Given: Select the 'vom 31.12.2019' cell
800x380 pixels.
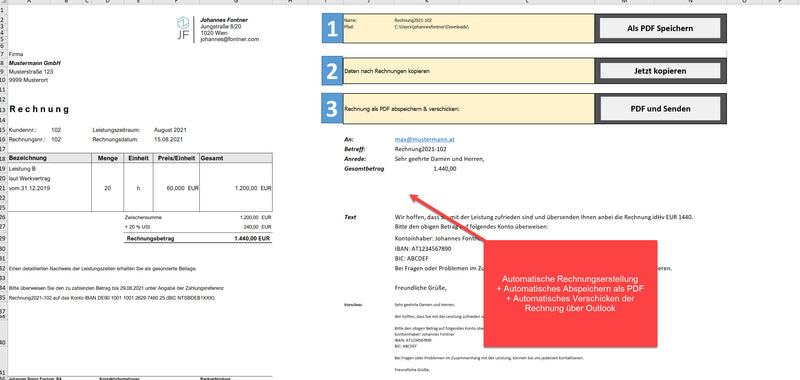Looking at the screenshot, I should tap(30, 188).
